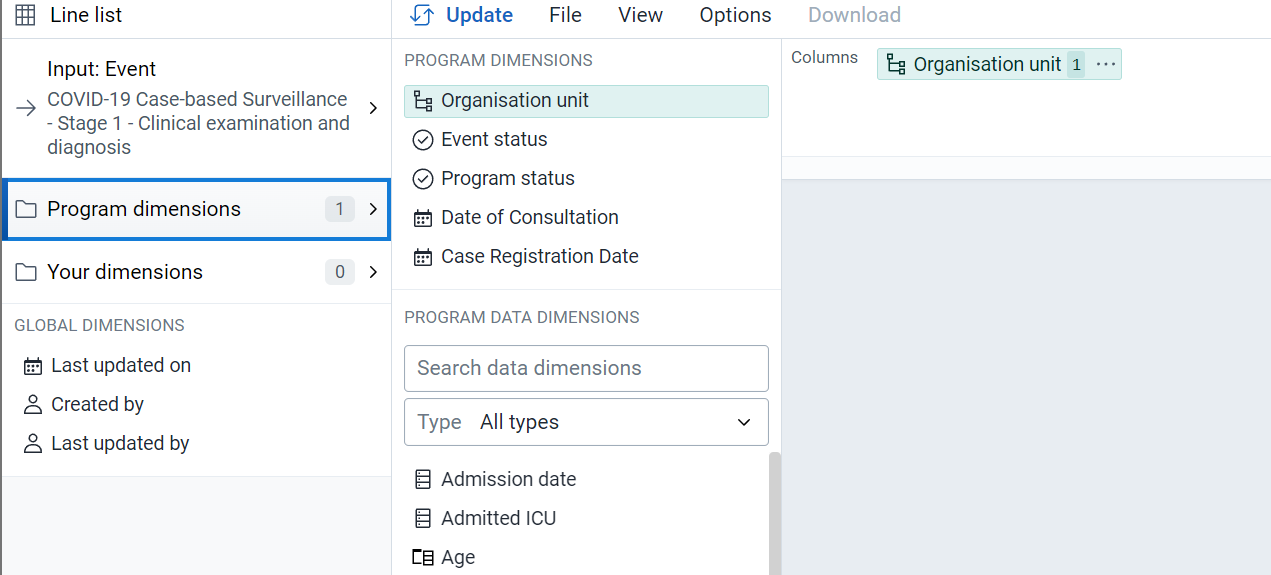This screenshot has width=1271, height=575.
Task: Open the Type All types dropdown
Action: pyautogui.click(x=586, y=422)
